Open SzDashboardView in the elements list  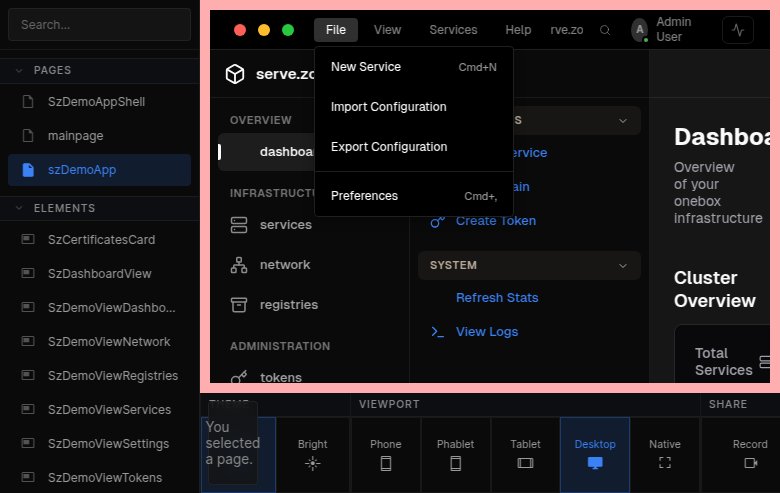tap(99, 274)
